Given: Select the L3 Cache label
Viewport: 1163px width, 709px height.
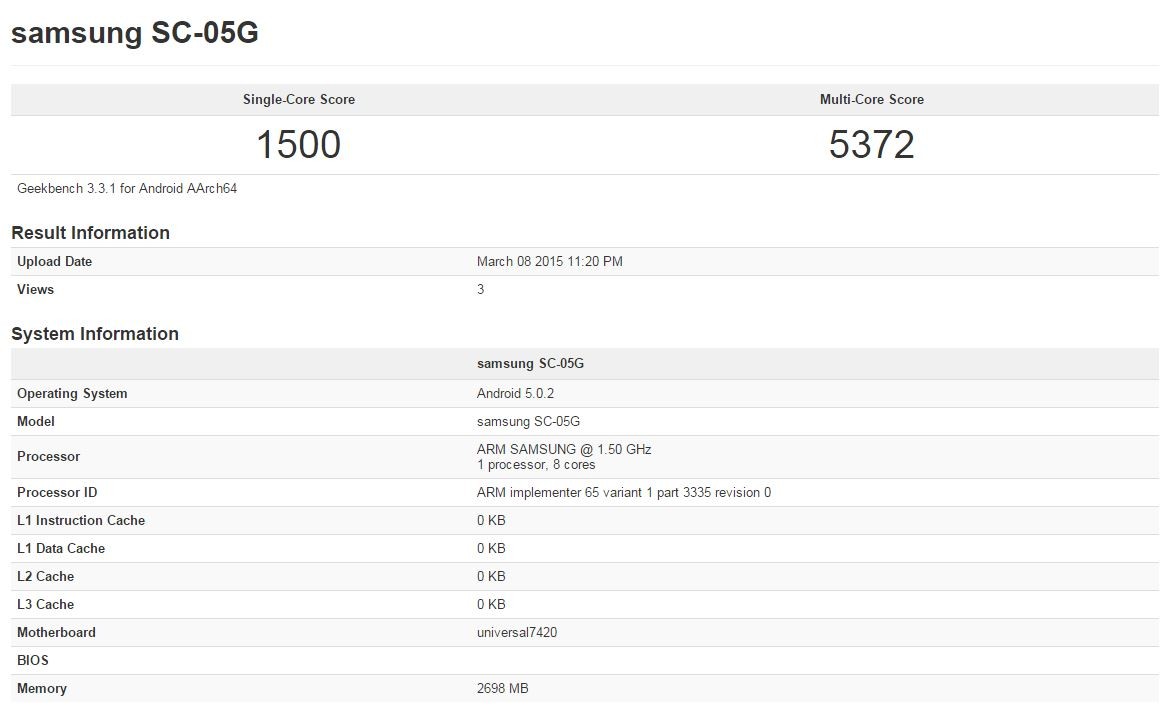Looking at the screenshot, I should point(45,604).
